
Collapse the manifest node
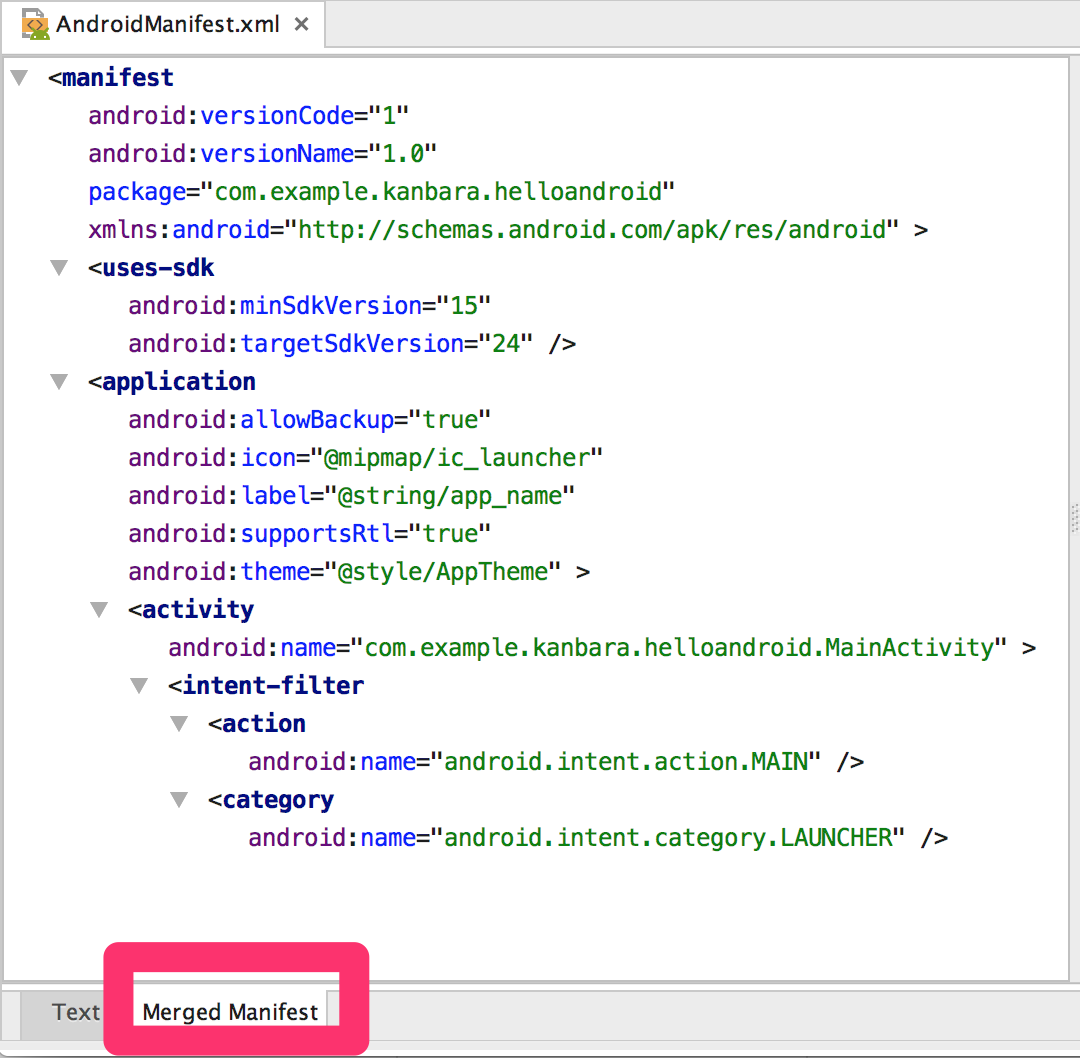pyautogui.click(x=19, y=77)
